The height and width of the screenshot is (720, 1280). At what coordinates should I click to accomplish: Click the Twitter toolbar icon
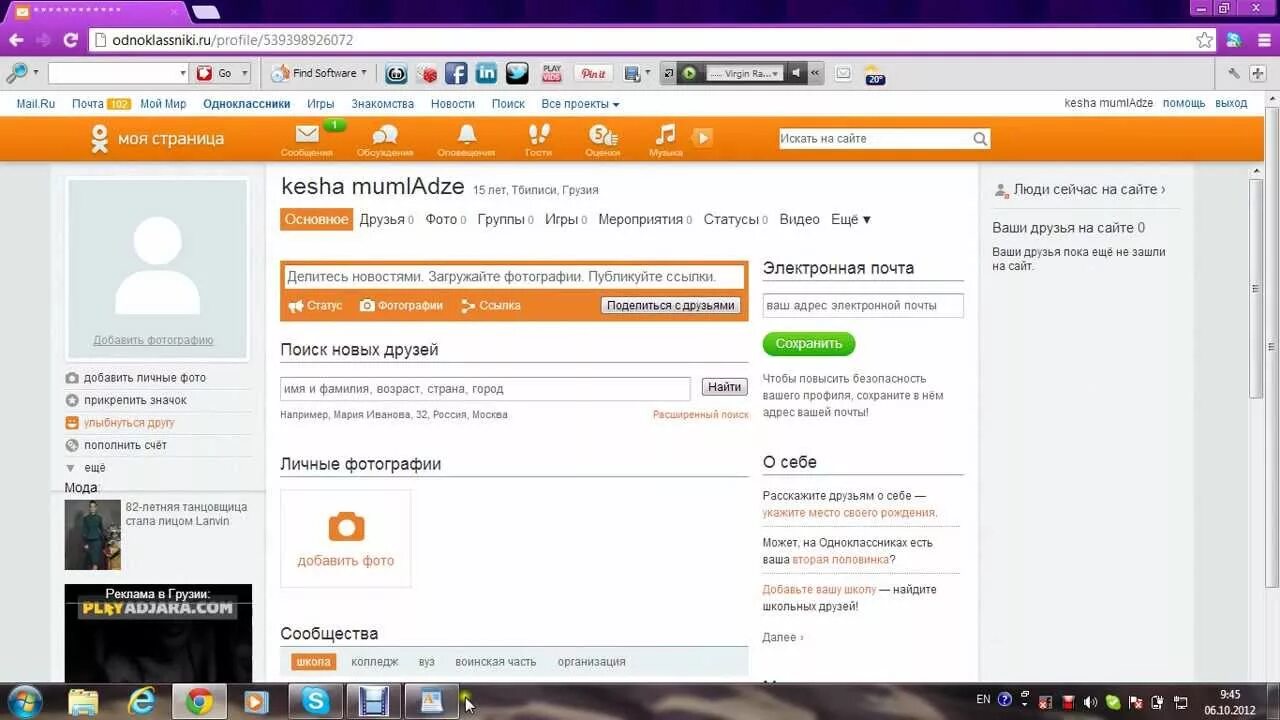point(517,73)
